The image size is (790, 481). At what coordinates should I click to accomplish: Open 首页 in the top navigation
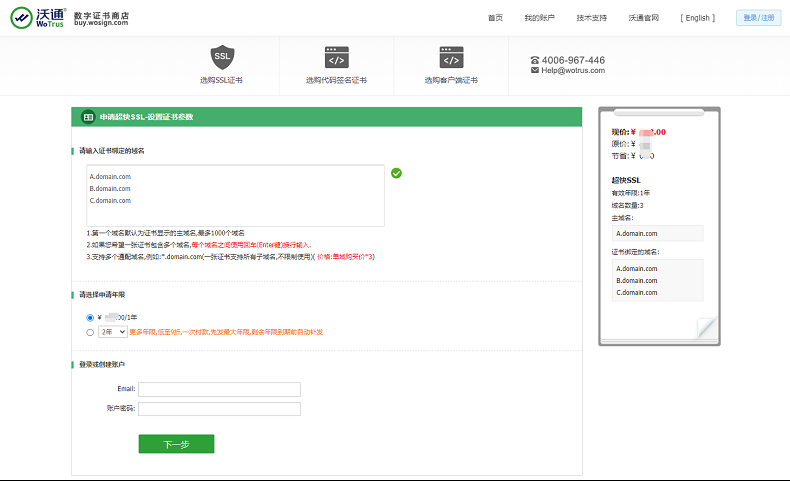point(495,18)
